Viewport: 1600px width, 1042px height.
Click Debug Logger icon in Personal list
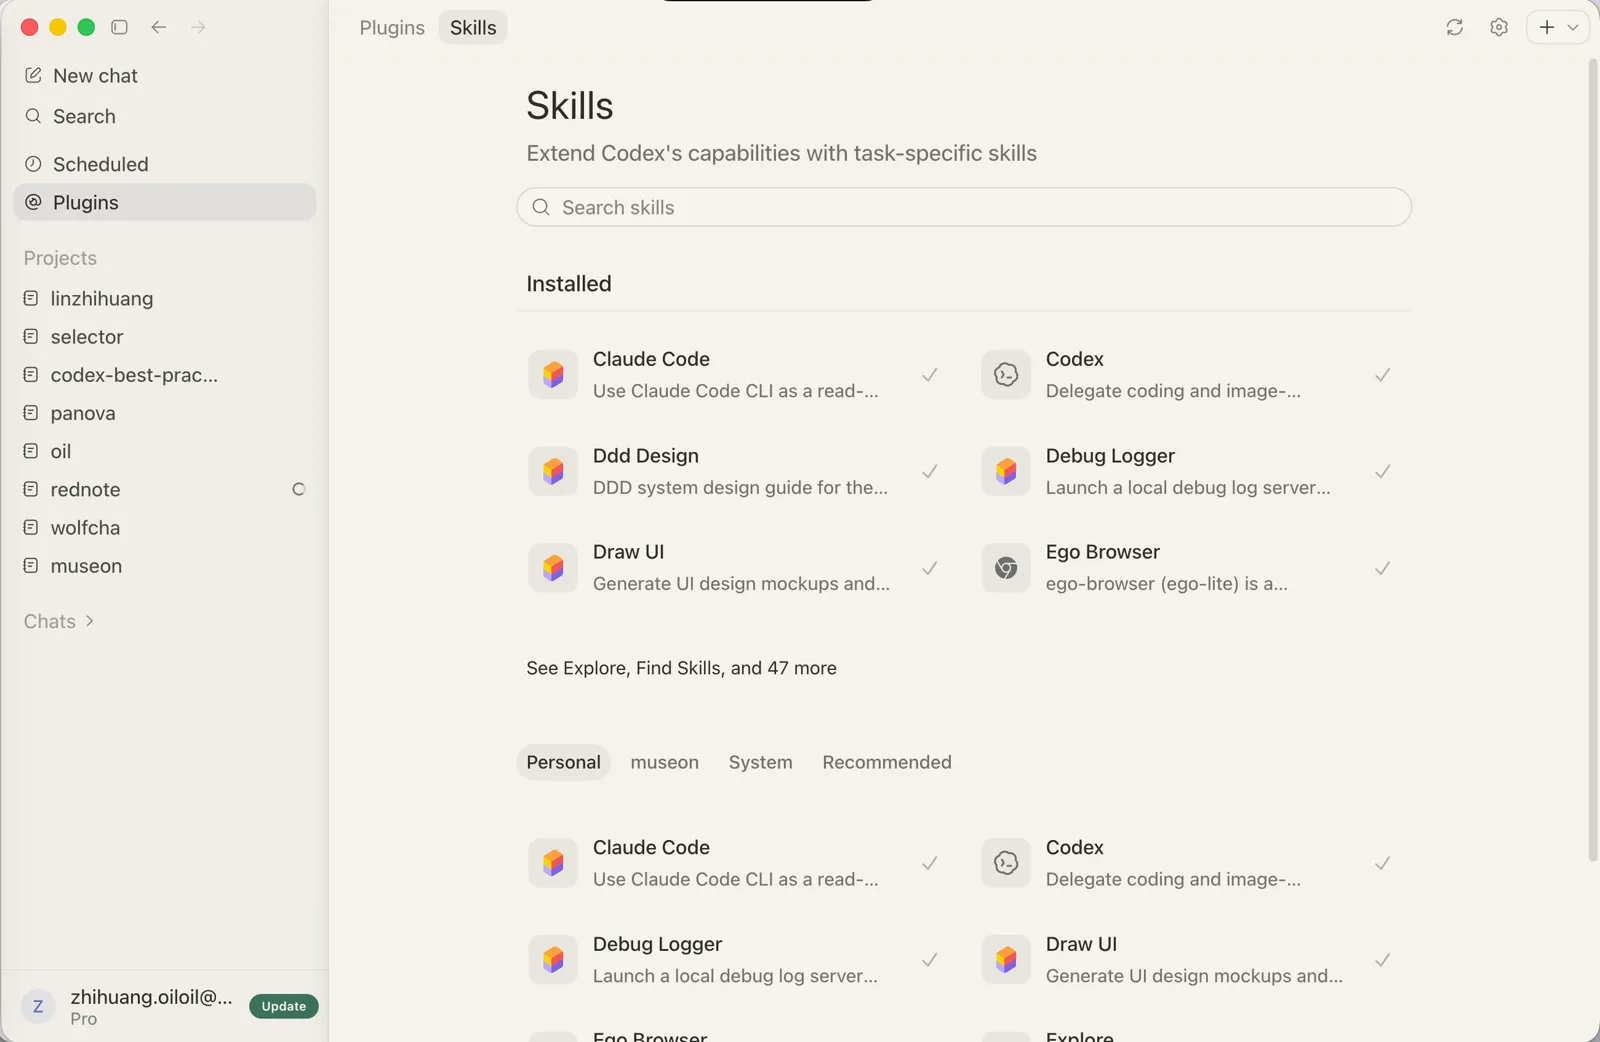(x=553, y=960)
